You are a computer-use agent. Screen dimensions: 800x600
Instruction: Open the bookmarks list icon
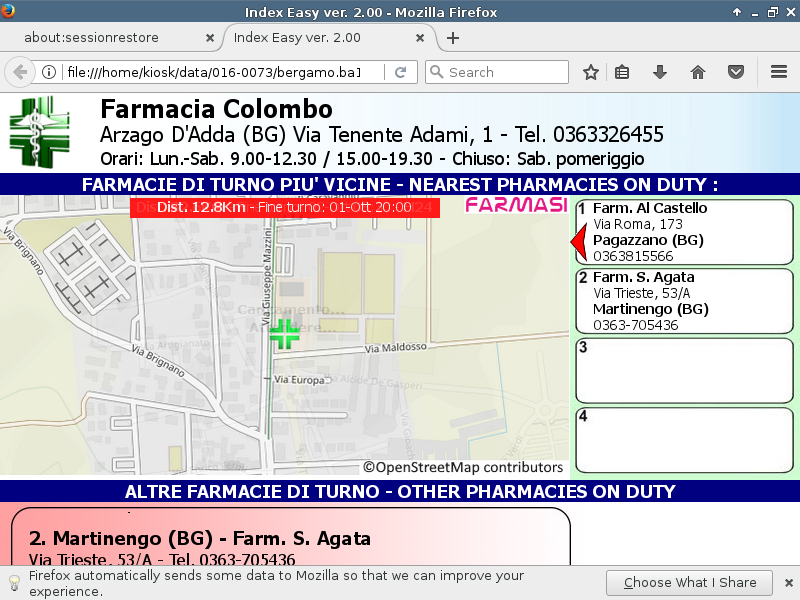tap(622, 72)
